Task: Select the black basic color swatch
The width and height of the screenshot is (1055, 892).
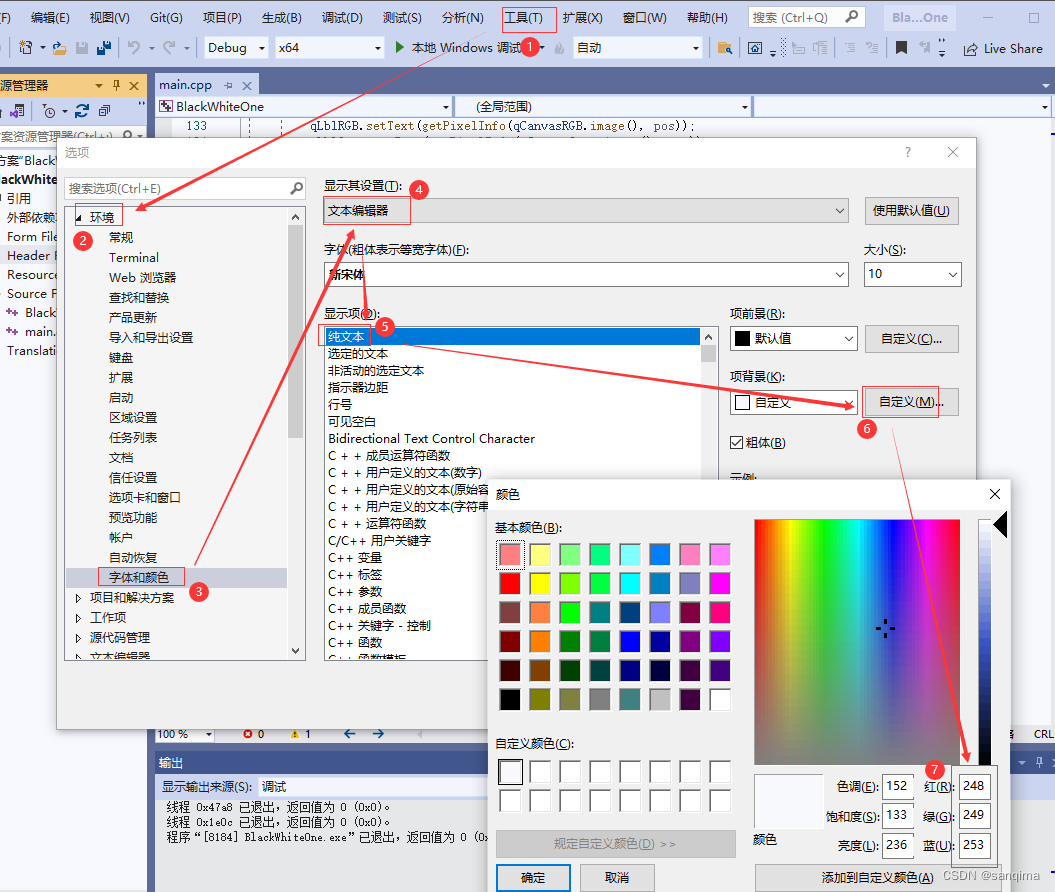Action: 510,700
